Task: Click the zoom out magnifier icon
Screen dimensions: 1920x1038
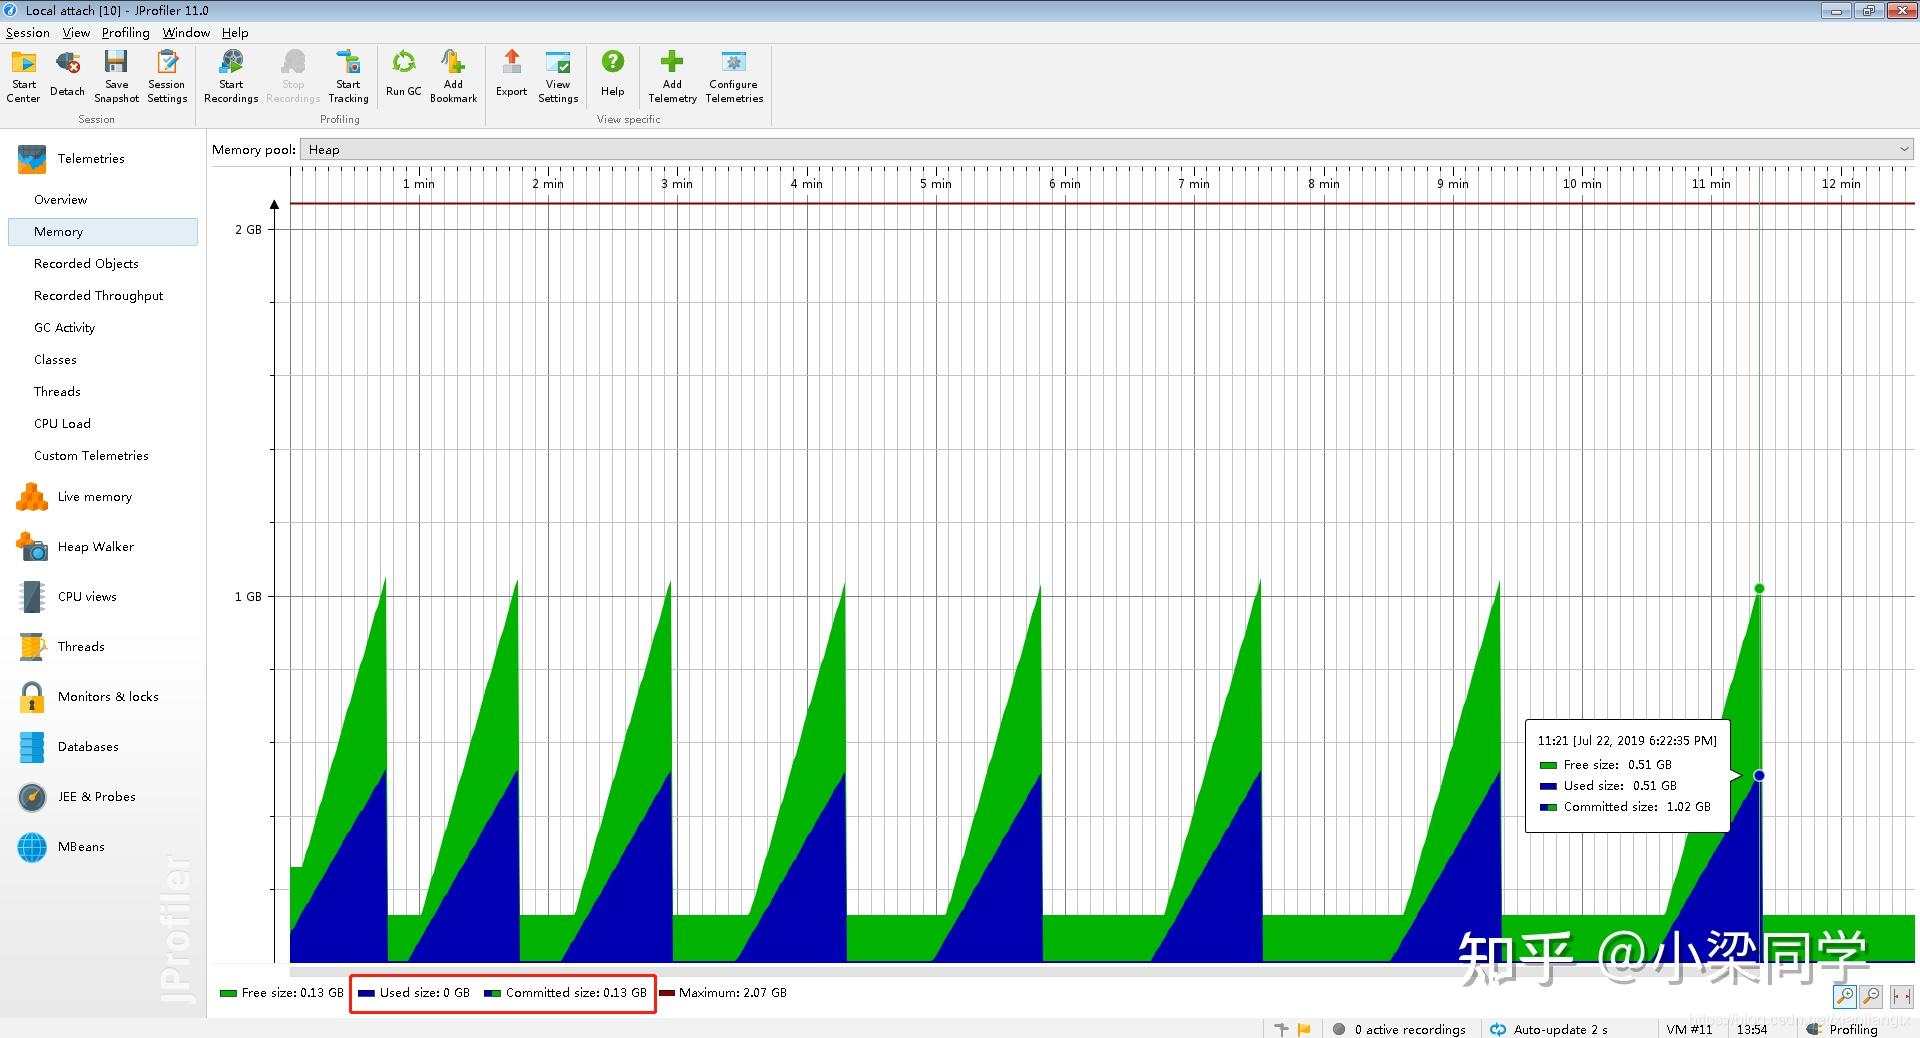Action: (x=1871, y=996)
